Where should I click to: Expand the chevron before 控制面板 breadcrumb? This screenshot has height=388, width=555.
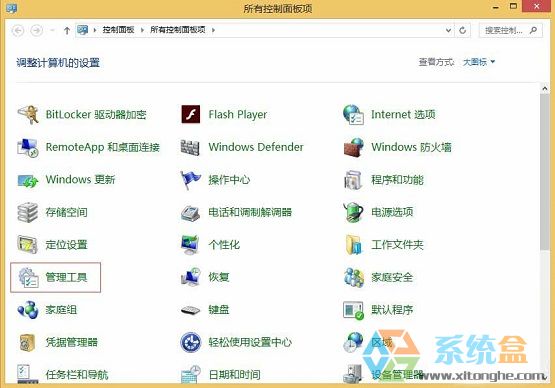point(95,30)
